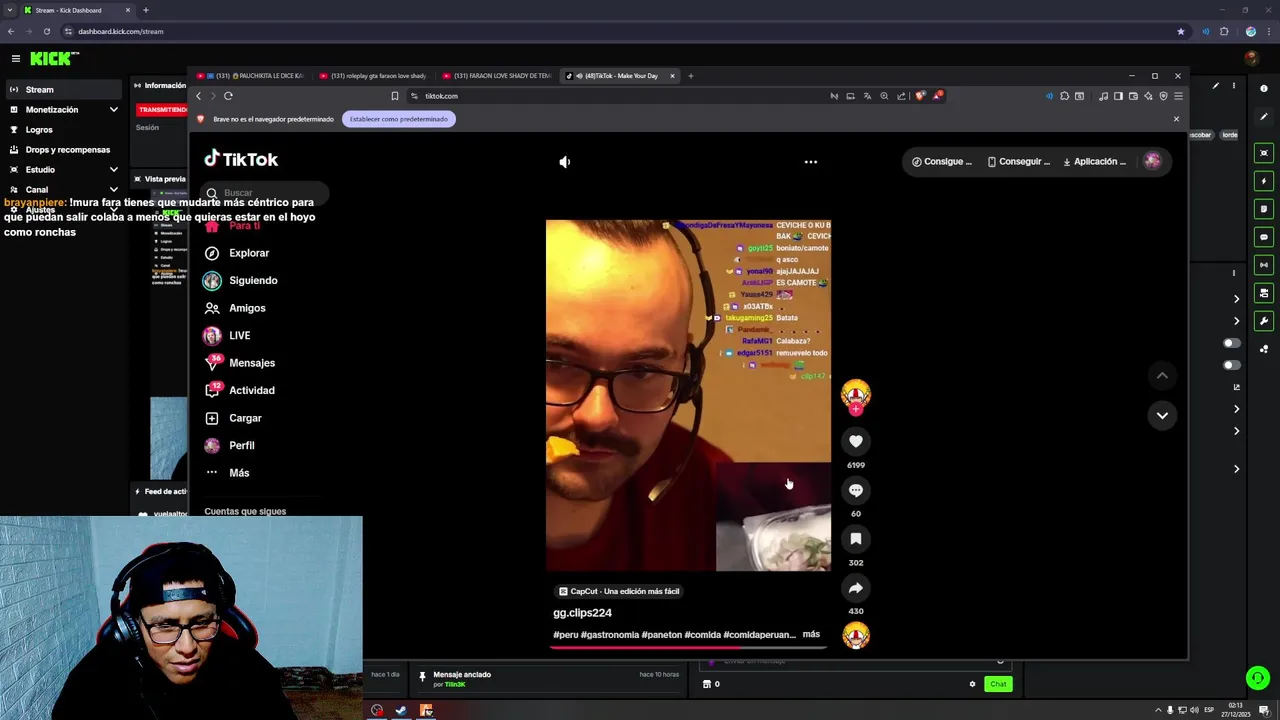This screenshot has height=720, width=1280.
Task: Like the TikTok video with heart icon
Action: point(856,441)
